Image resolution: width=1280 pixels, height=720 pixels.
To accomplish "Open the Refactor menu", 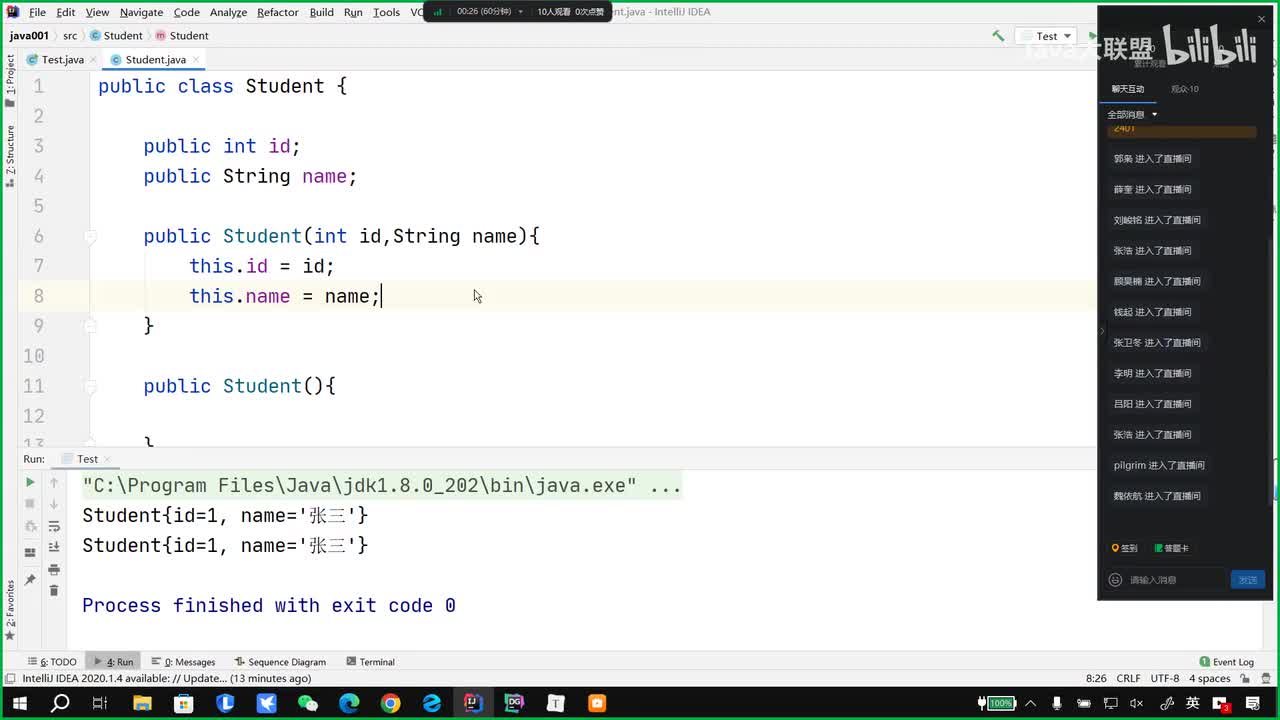I will coord(278,12).
